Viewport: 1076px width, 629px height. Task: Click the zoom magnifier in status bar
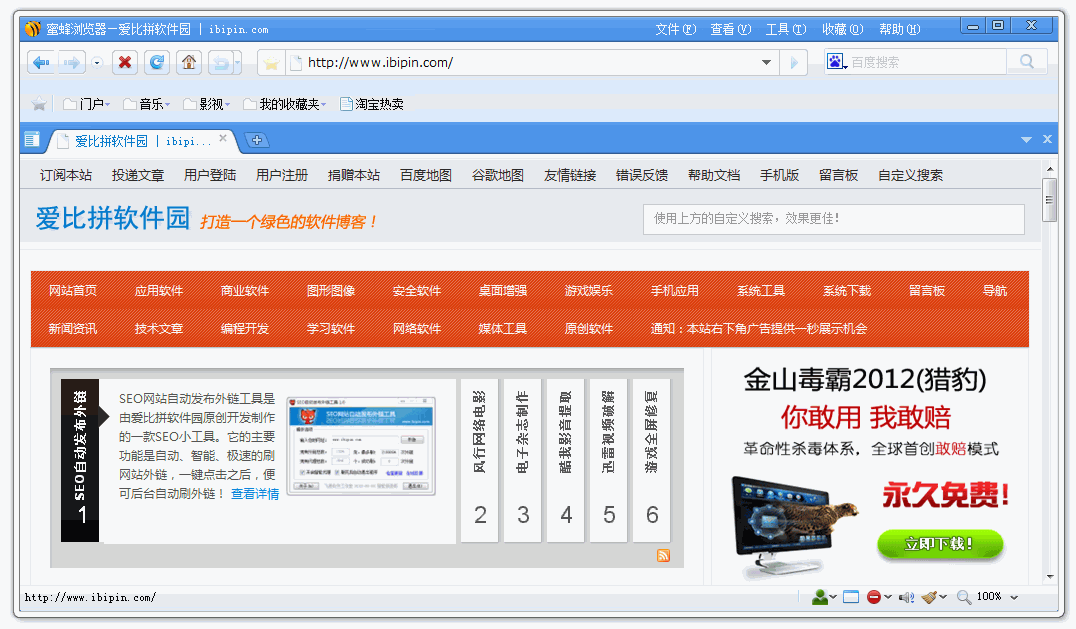coord(964,597)
